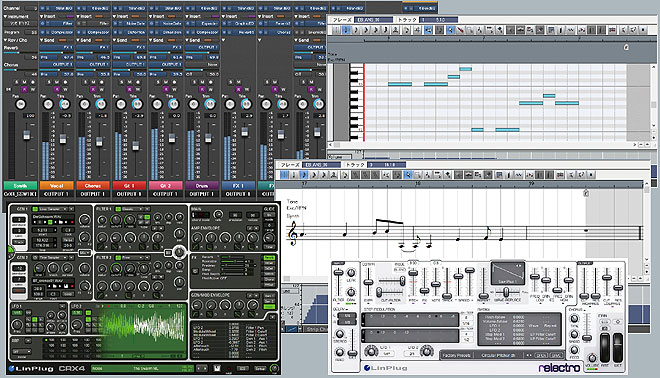This screenshot has height=378, width=660.
Task: Arm record on the Gt 1 channel
Action: tap(137, 82)
